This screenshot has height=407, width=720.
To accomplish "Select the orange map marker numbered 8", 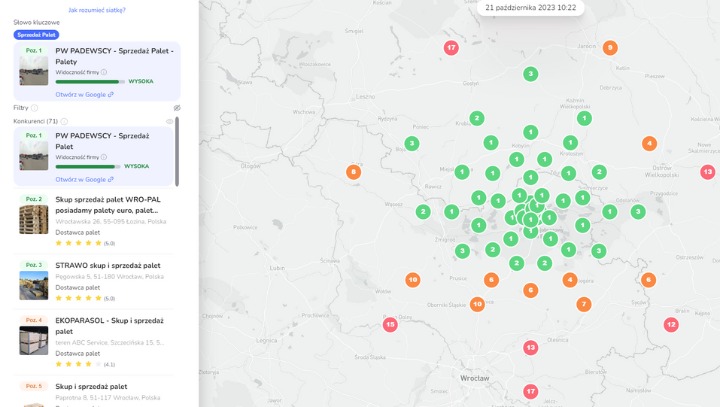I will coord(353,172).
